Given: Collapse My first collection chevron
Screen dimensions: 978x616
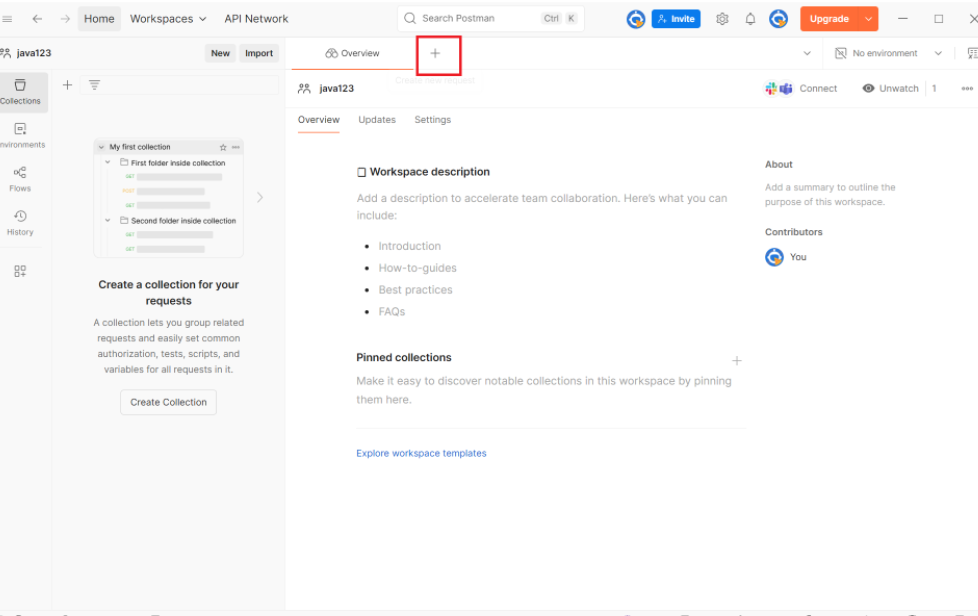Looking at the screenshot, I should (101, 147).
